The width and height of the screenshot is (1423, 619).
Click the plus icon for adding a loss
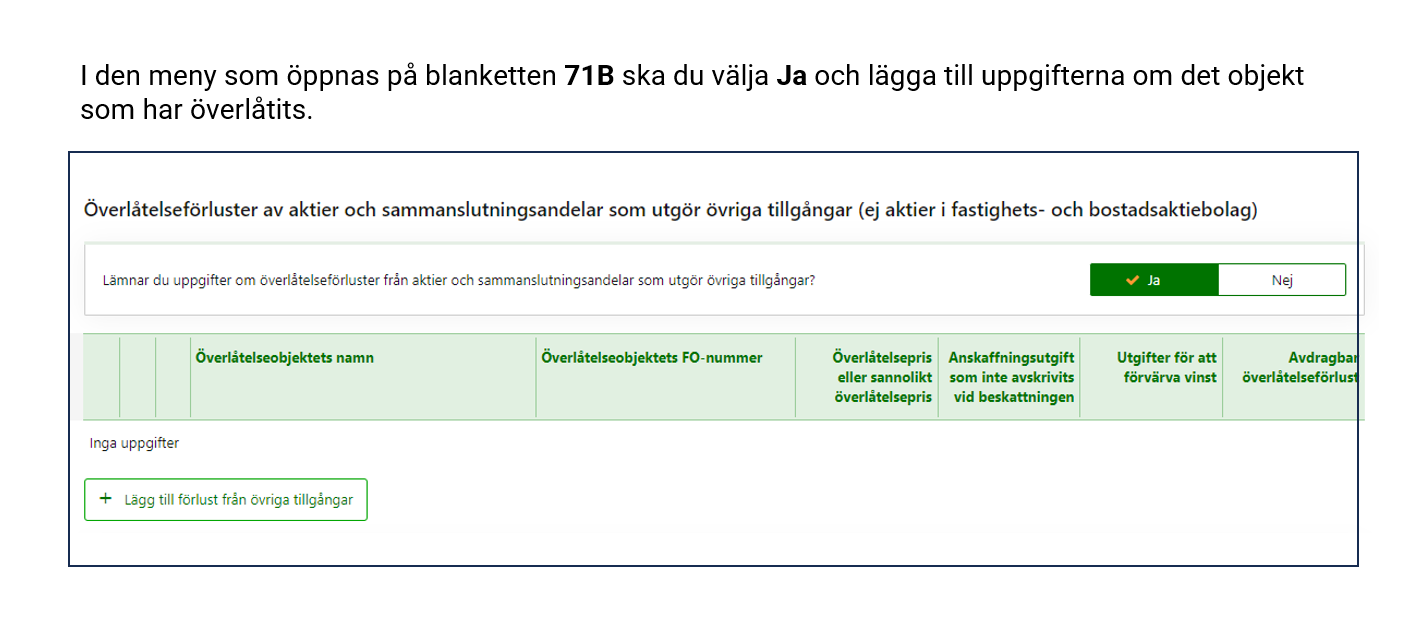pyautogui.click(x=106, y=499)
